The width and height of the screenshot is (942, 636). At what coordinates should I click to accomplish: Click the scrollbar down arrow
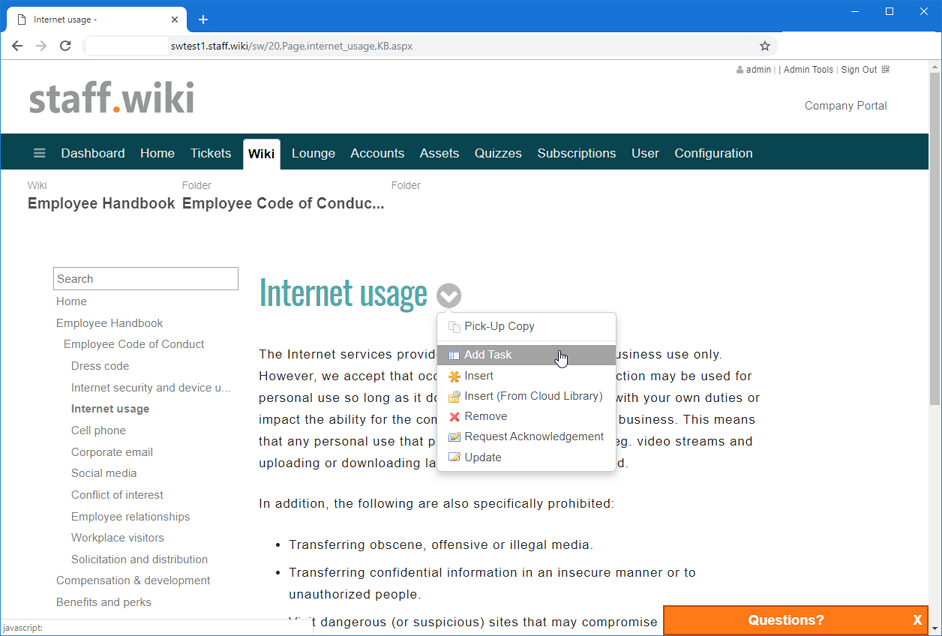point(935,629)
